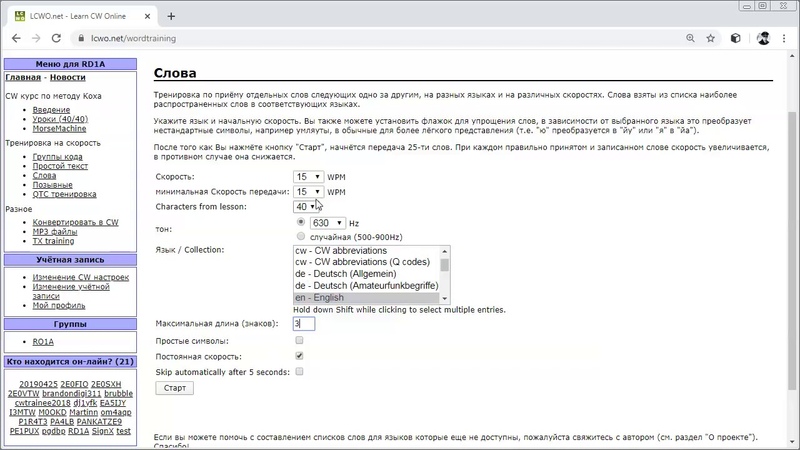Bookmark this page with the star icon

tap(710, 38)
